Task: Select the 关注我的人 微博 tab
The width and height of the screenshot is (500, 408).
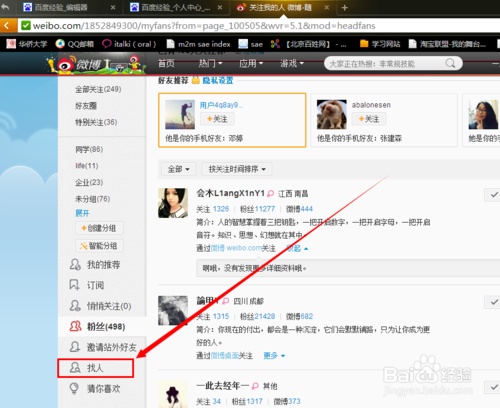Action: (280, 7)
